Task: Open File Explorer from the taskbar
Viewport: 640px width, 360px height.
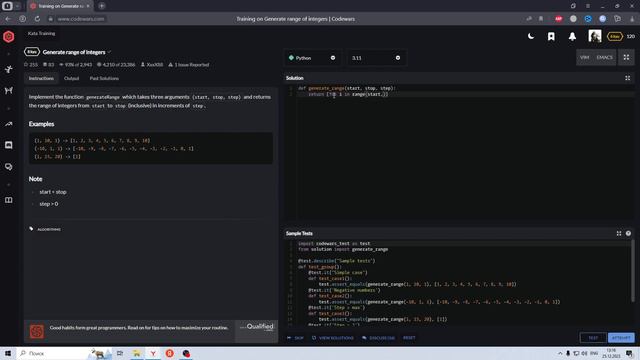Action: (x=136, y=353)
